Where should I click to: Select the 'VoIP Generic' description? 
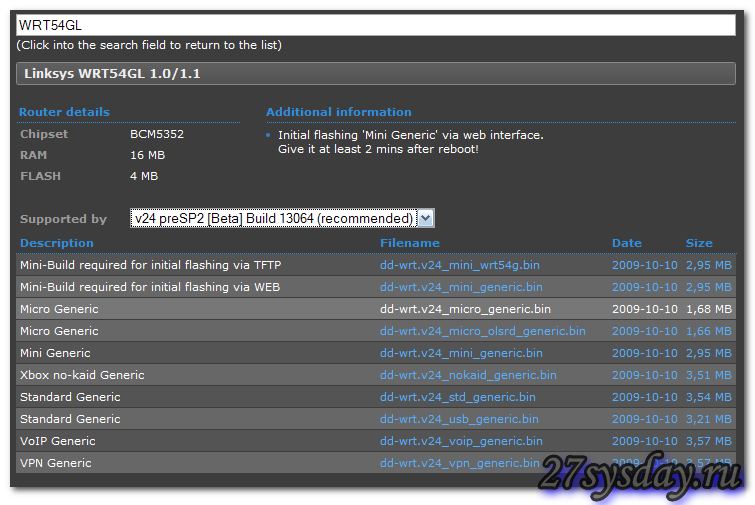(x=57, y=441)
